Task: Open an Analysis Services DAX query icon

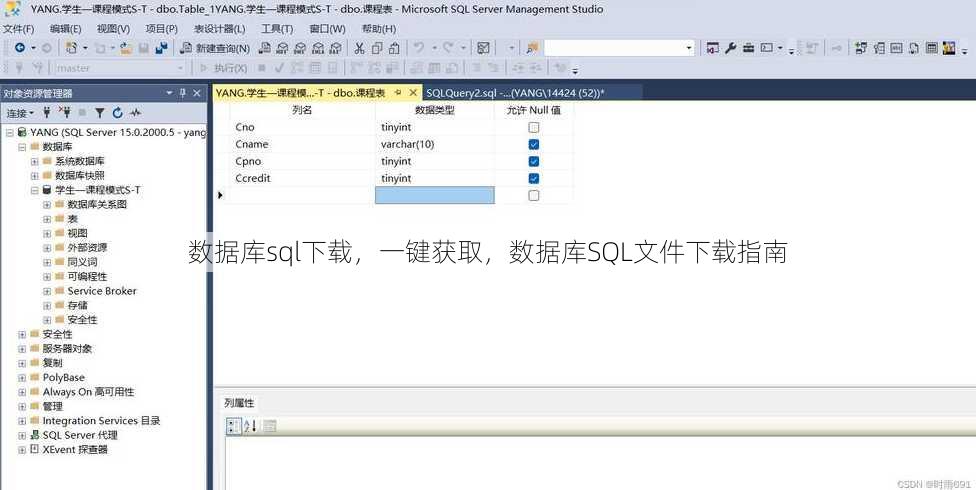Action: click(x=336, y=48)
